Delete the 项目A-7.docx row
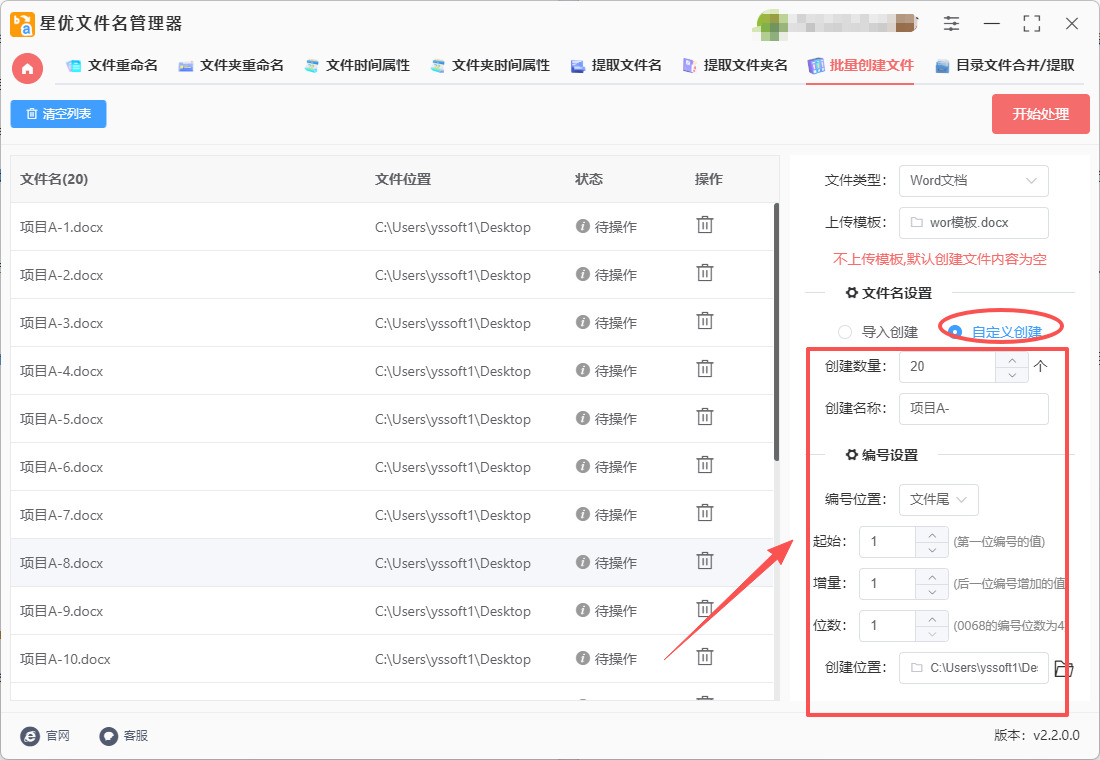This screenshot has height=760, width=1100. [x=704, y=513]
